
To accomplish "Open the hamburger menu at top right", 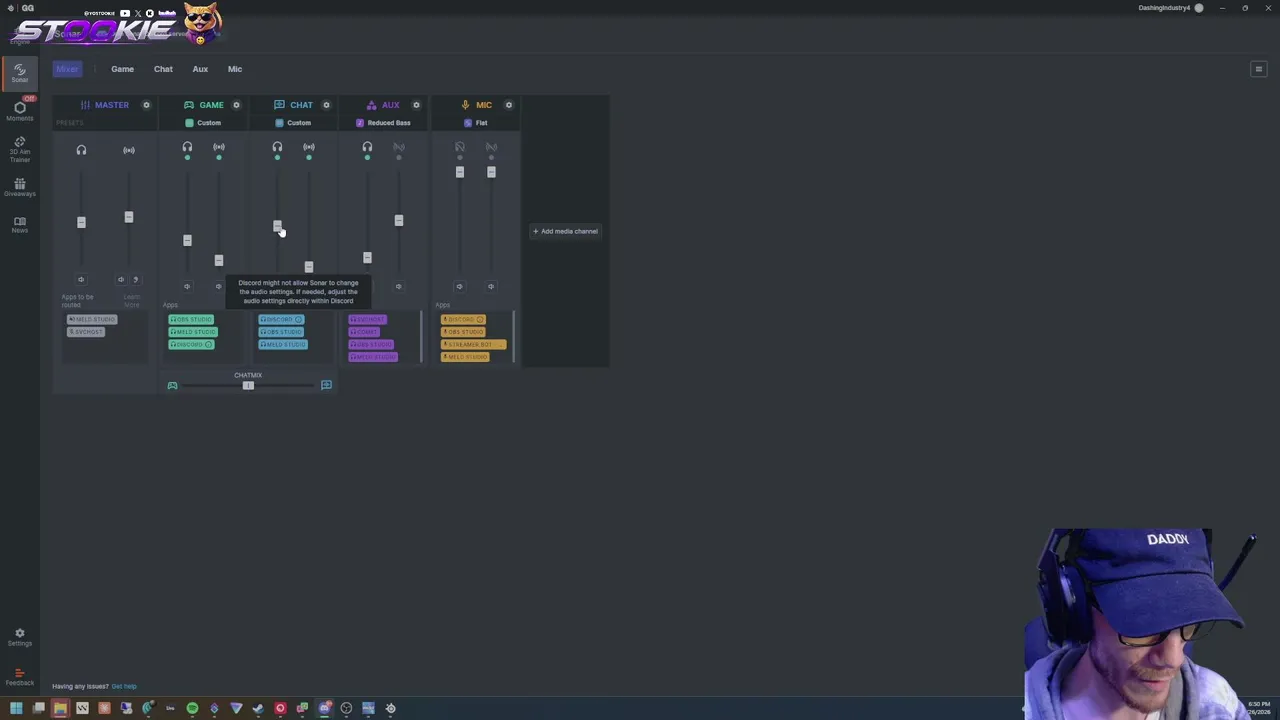I will coord(1259,69).
